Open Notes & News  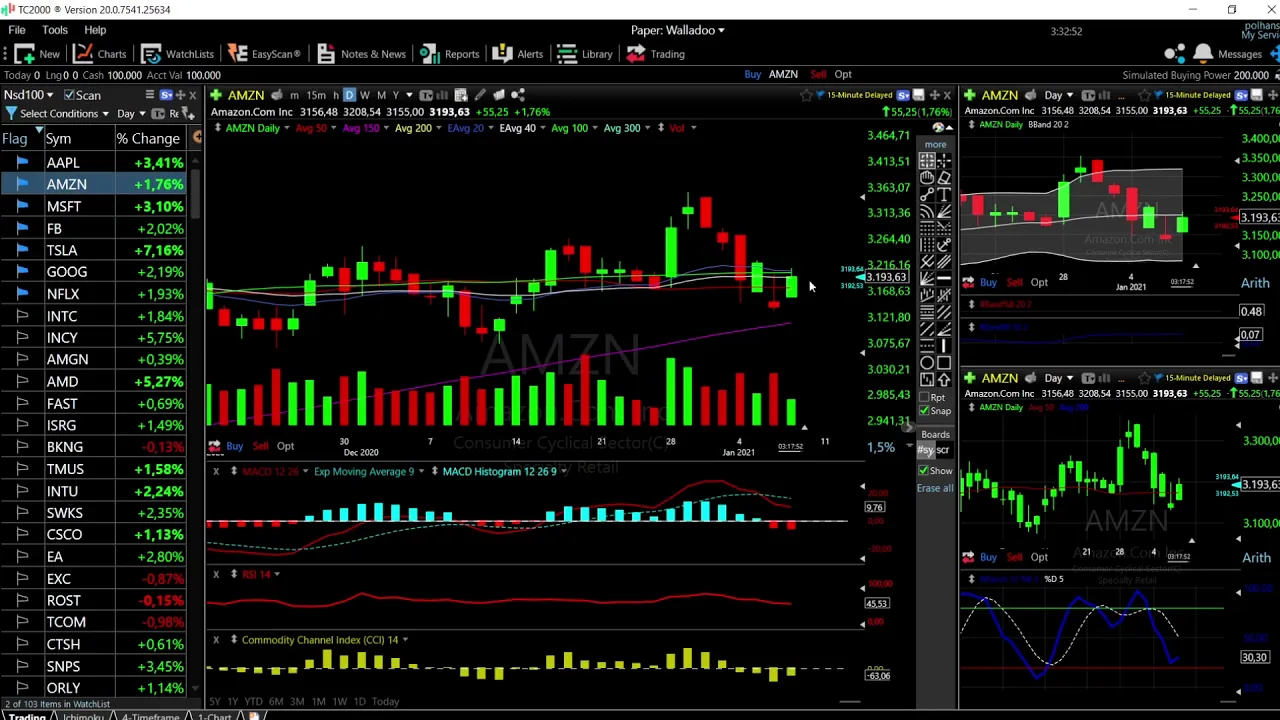pos(361,54)
